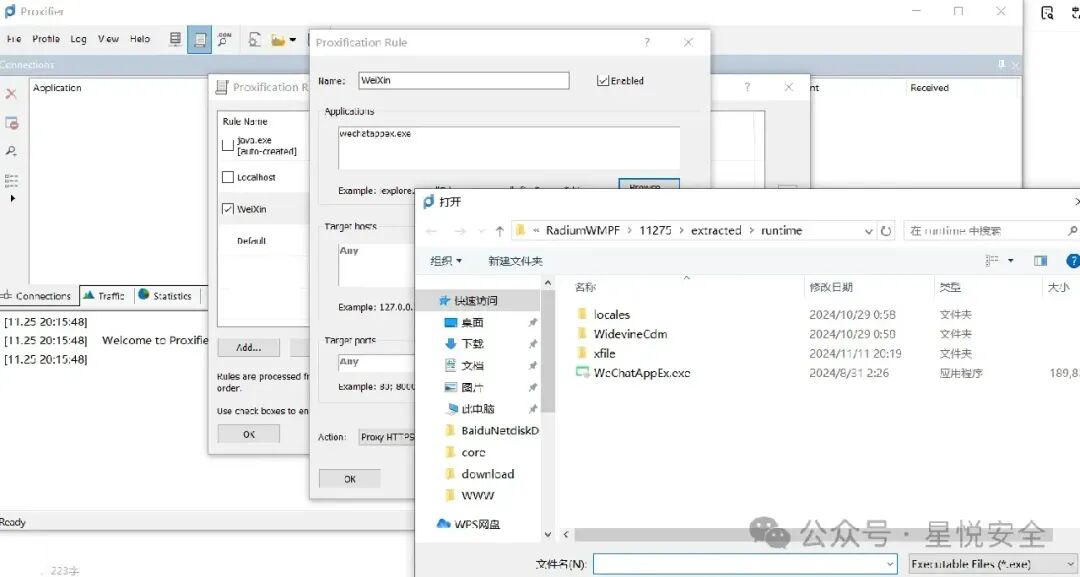Screen dimensions: 1080x577
Task: Toggle the WeiXin rule checkbox
Action: pos(228,209)
